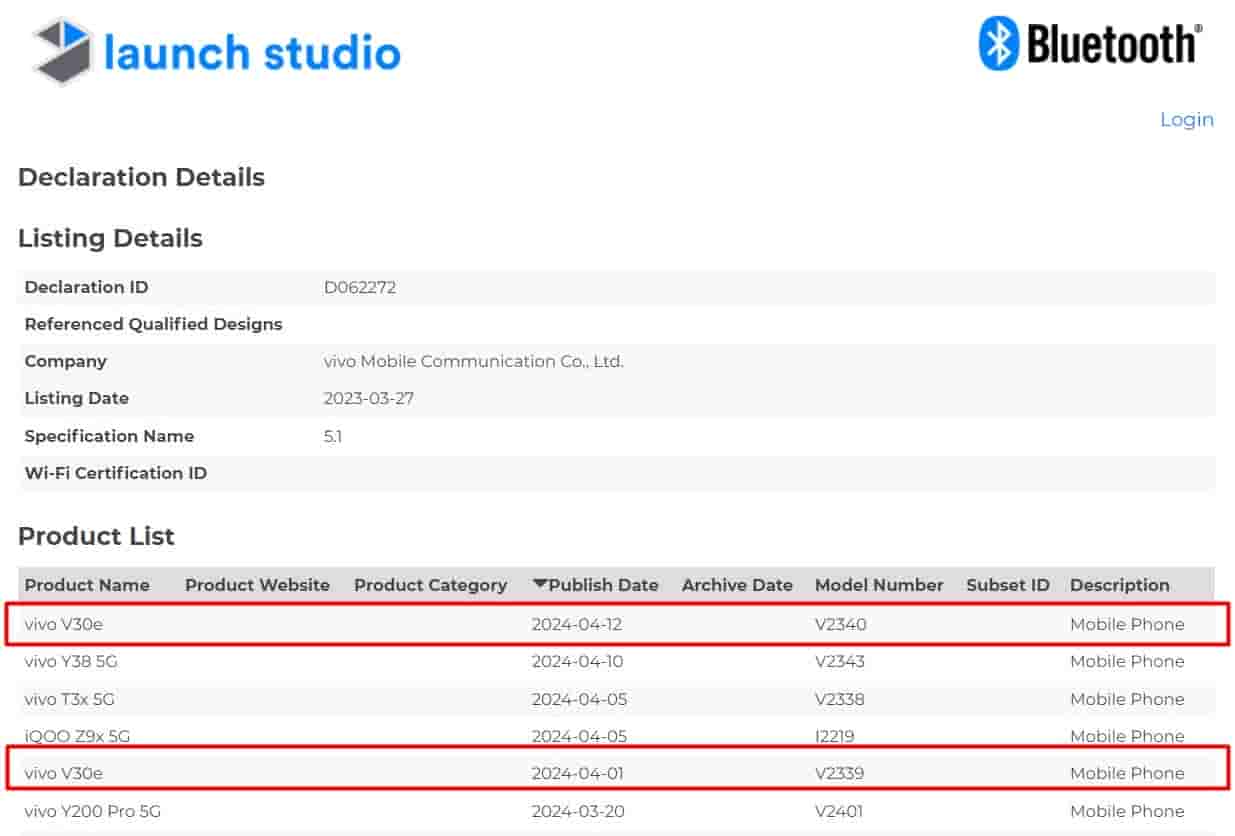
Task: Open the Login link
Action: click(x=1186, y=119)
